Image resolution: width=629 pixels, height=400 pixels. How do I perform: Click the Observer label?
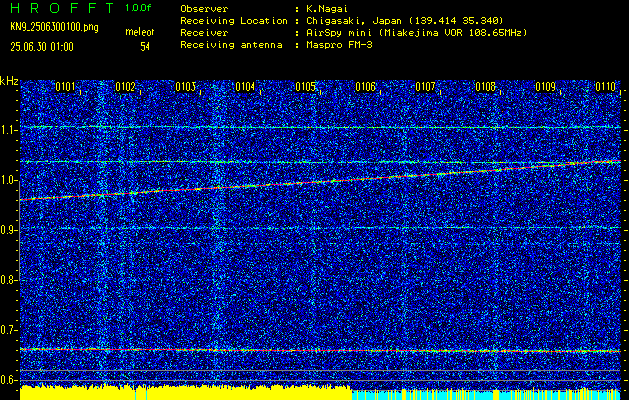click(204, 8)
